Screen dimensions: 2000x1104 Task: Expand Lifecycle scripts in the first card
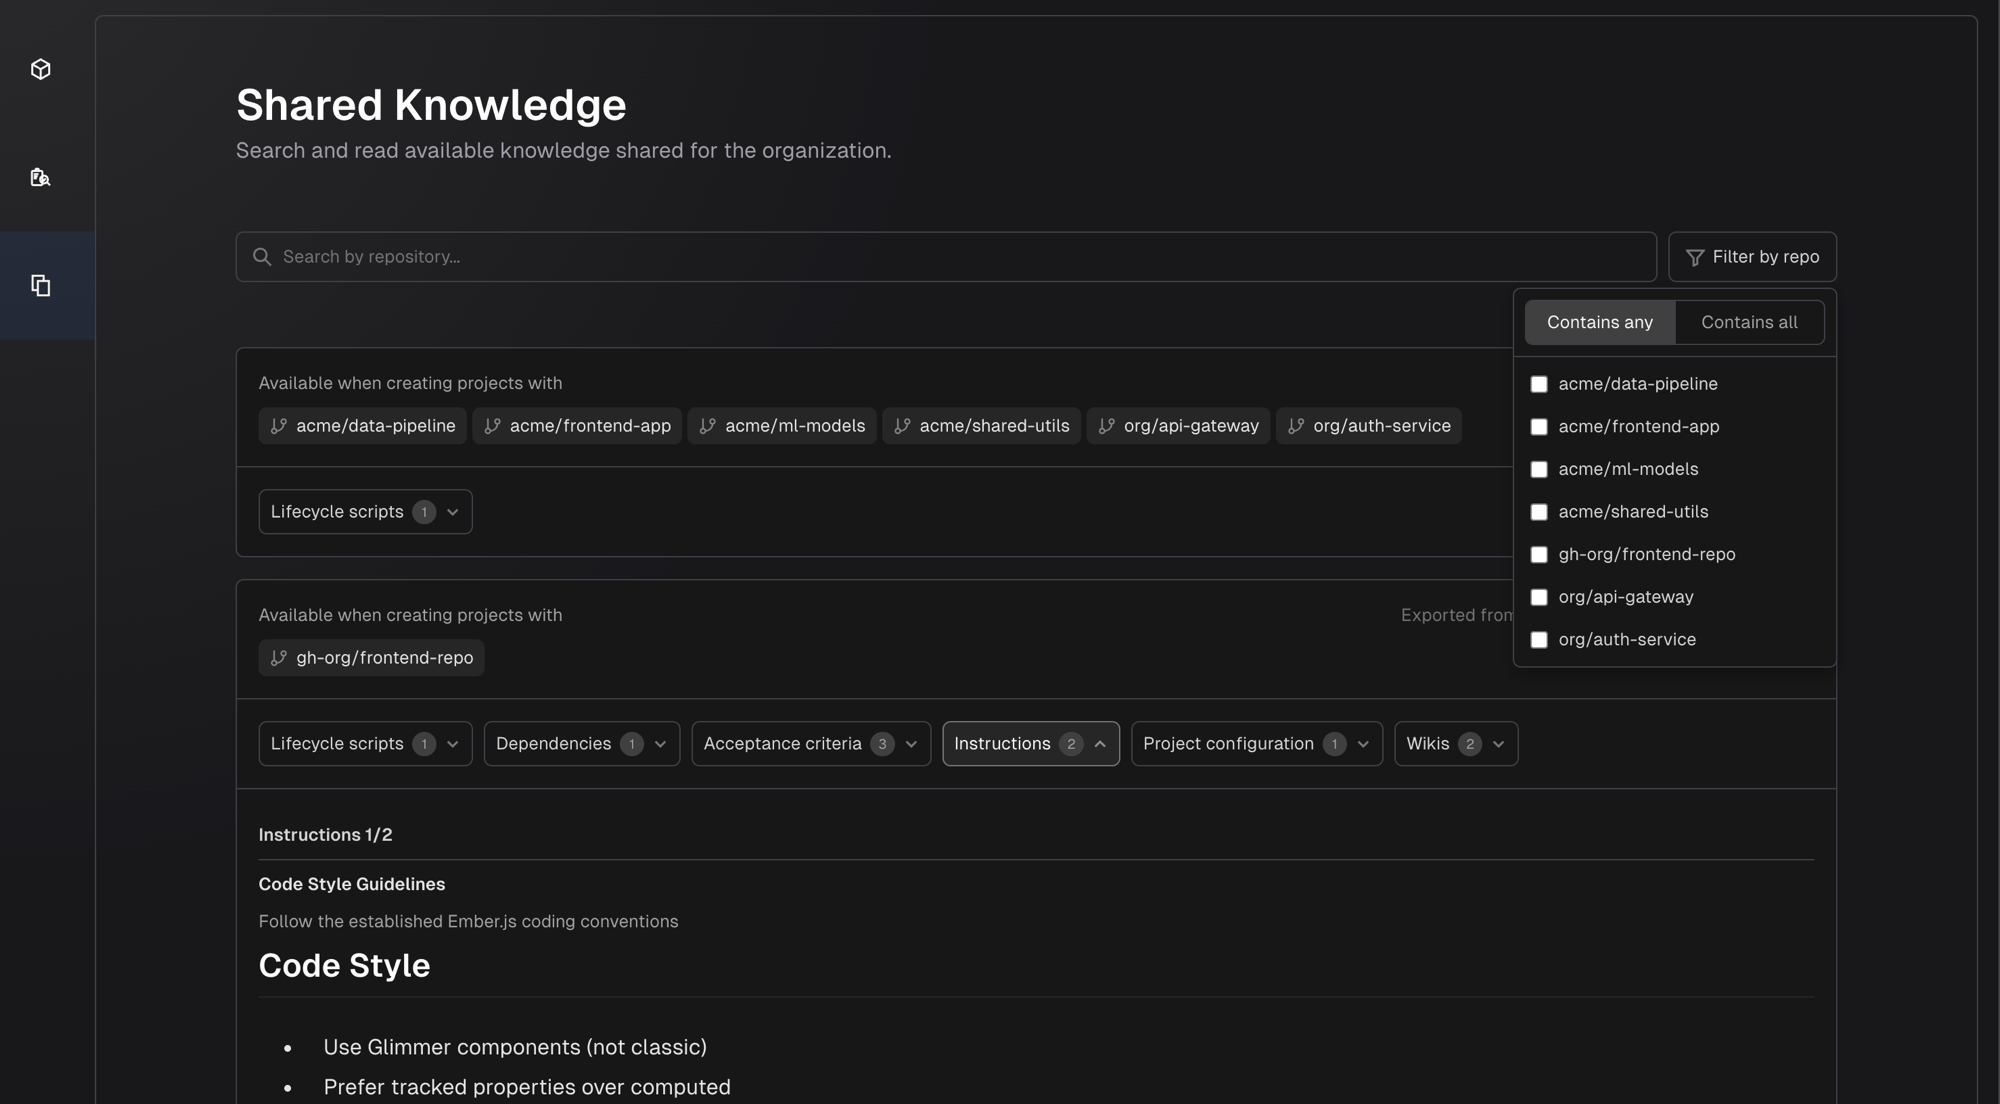point(365,512)
